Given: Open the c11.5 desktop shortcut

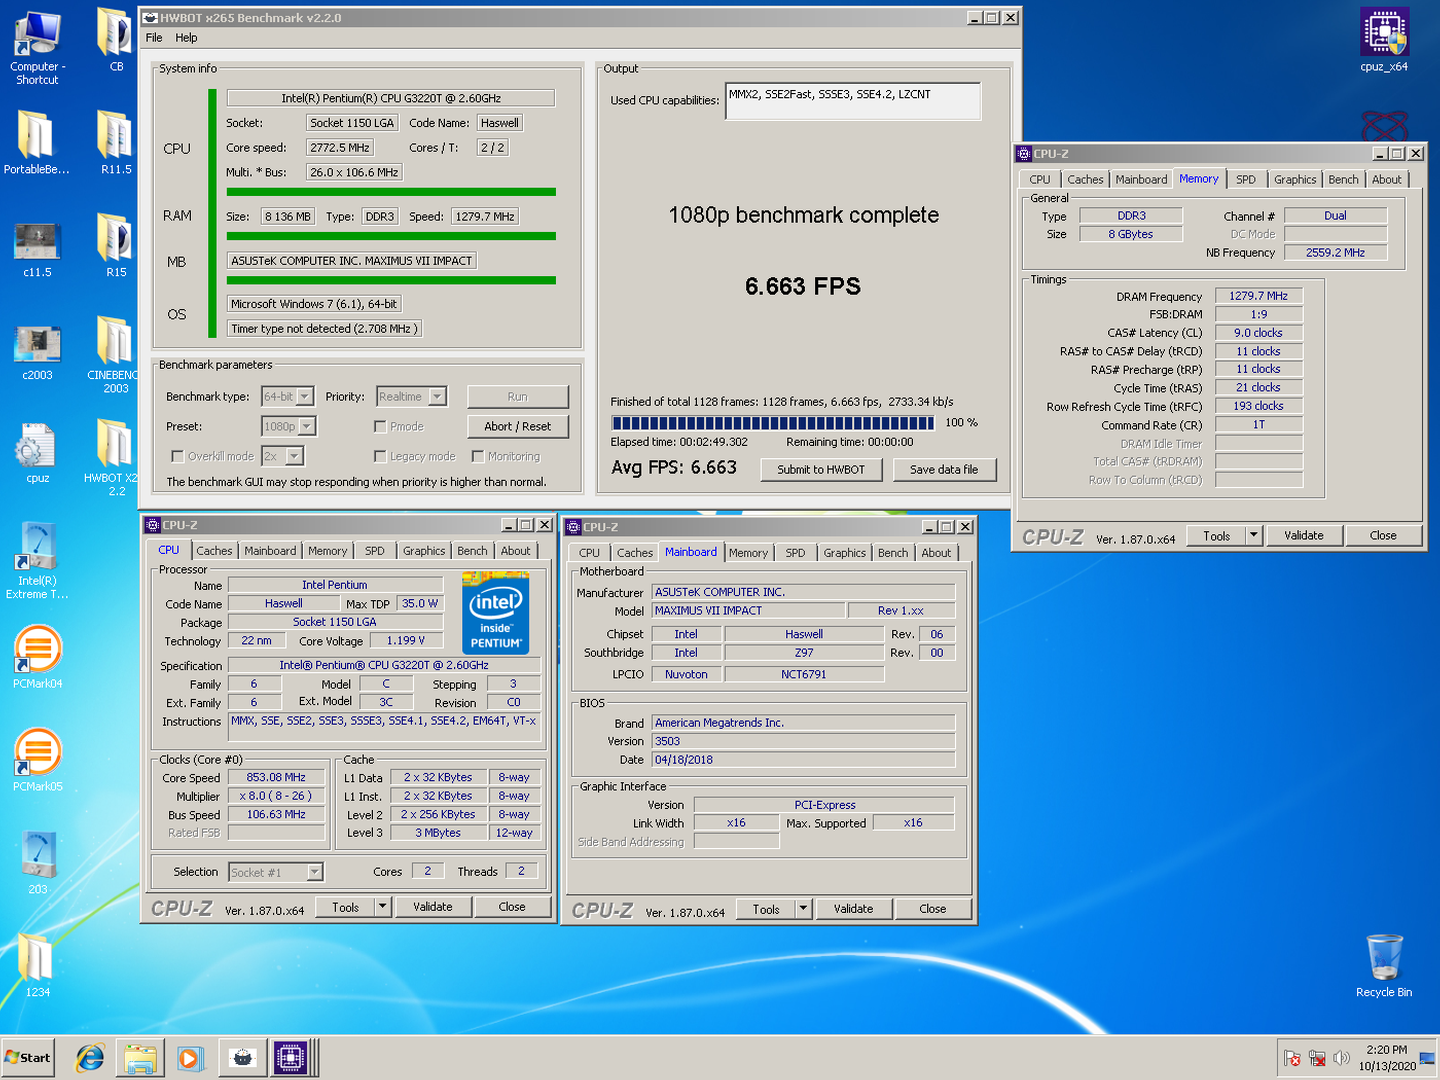Looking at the screenshot, I should click(x=37, y=247).
